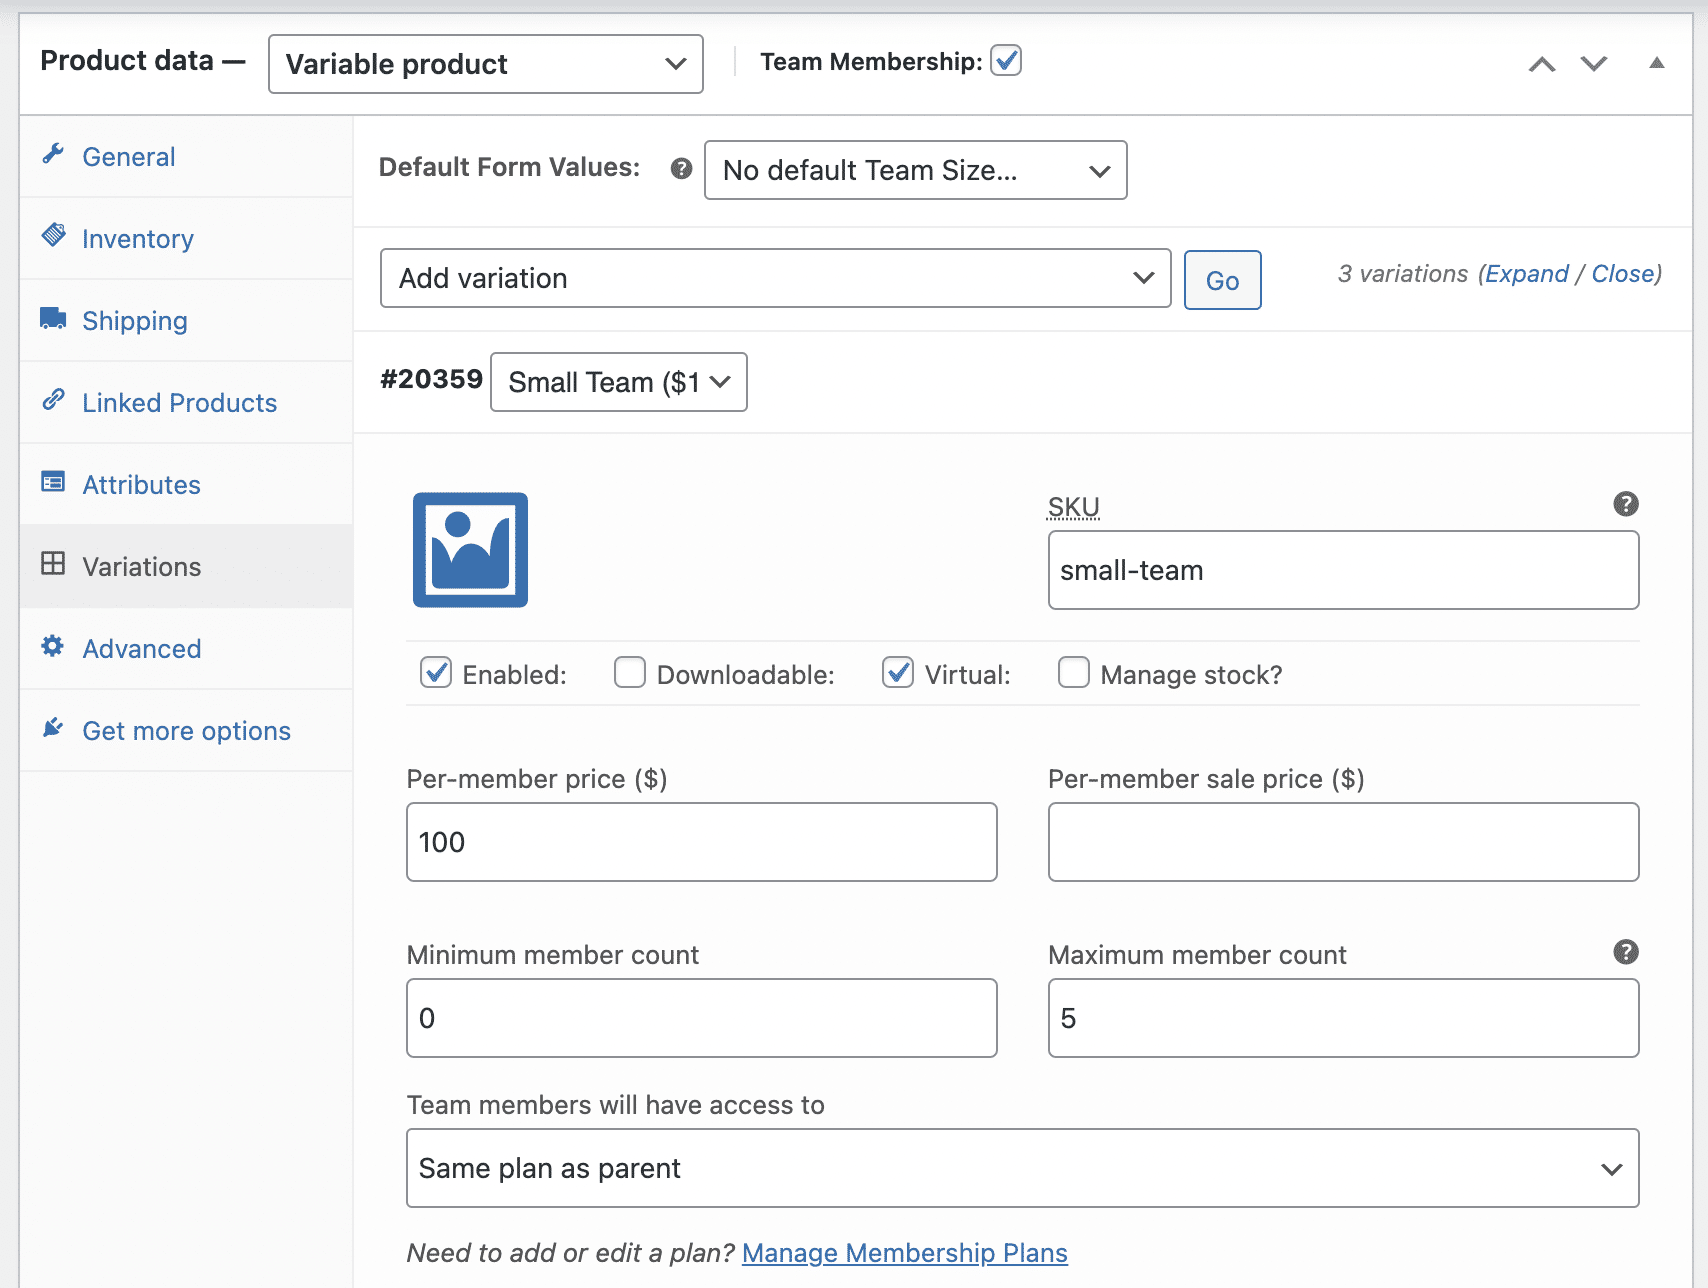Open the Variable product type dropdown
Image resolution: width=1708 pixels, height=1288 pixels.
[486, 64]
